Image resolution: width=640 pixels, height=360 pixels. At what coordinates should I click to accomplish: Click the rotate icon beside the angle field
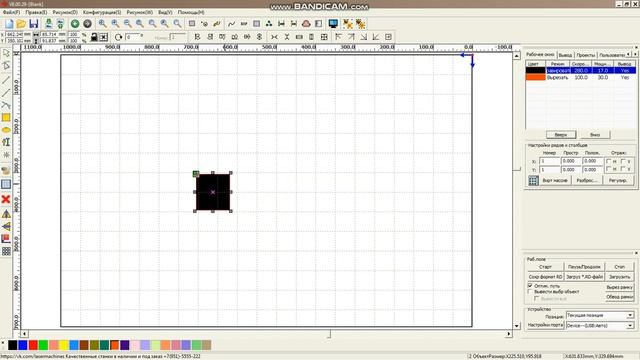(118, 37)
